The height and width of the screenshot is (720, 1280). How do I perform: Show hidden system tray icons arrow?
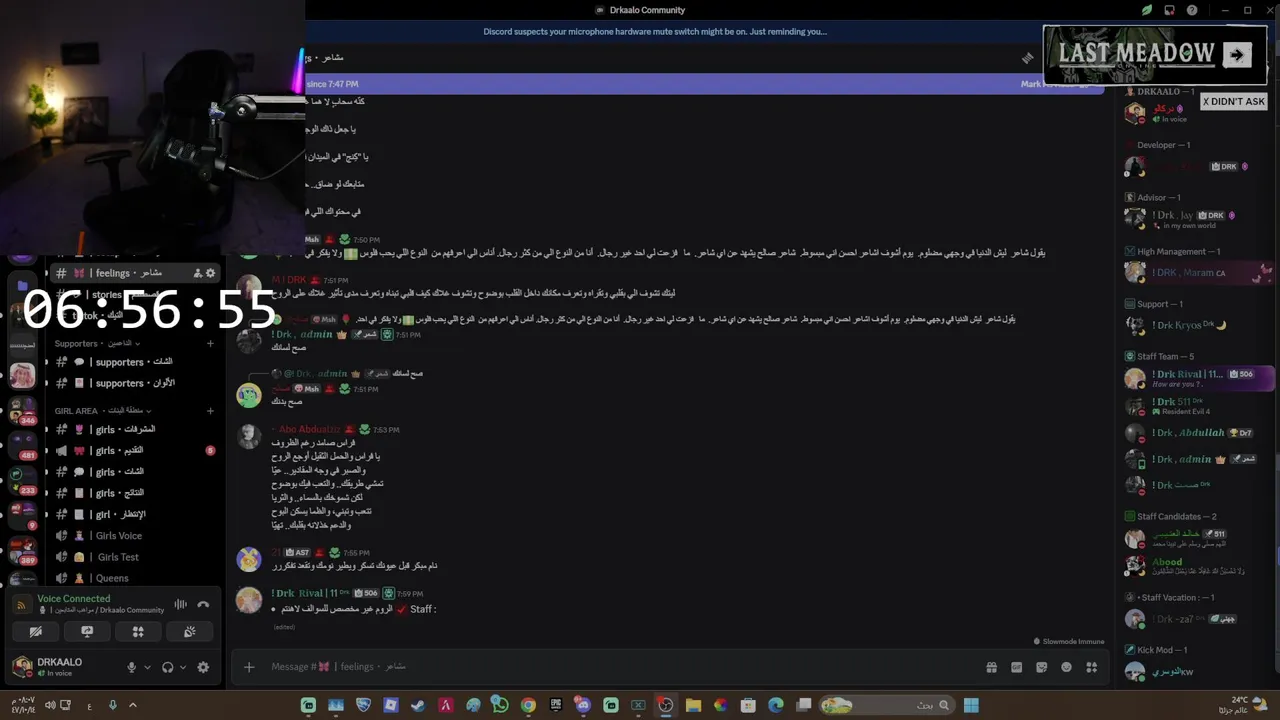(132, 705)
